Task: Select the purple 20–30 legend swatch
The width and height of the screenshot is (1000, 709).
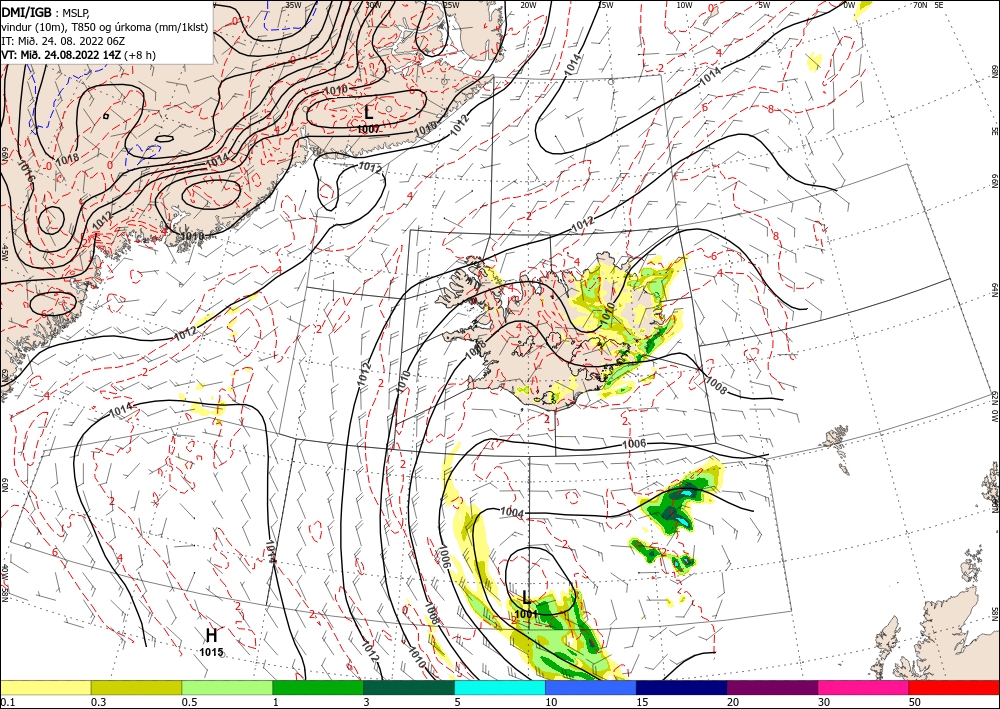Action: pyautogui.click(x=772, y=687)
